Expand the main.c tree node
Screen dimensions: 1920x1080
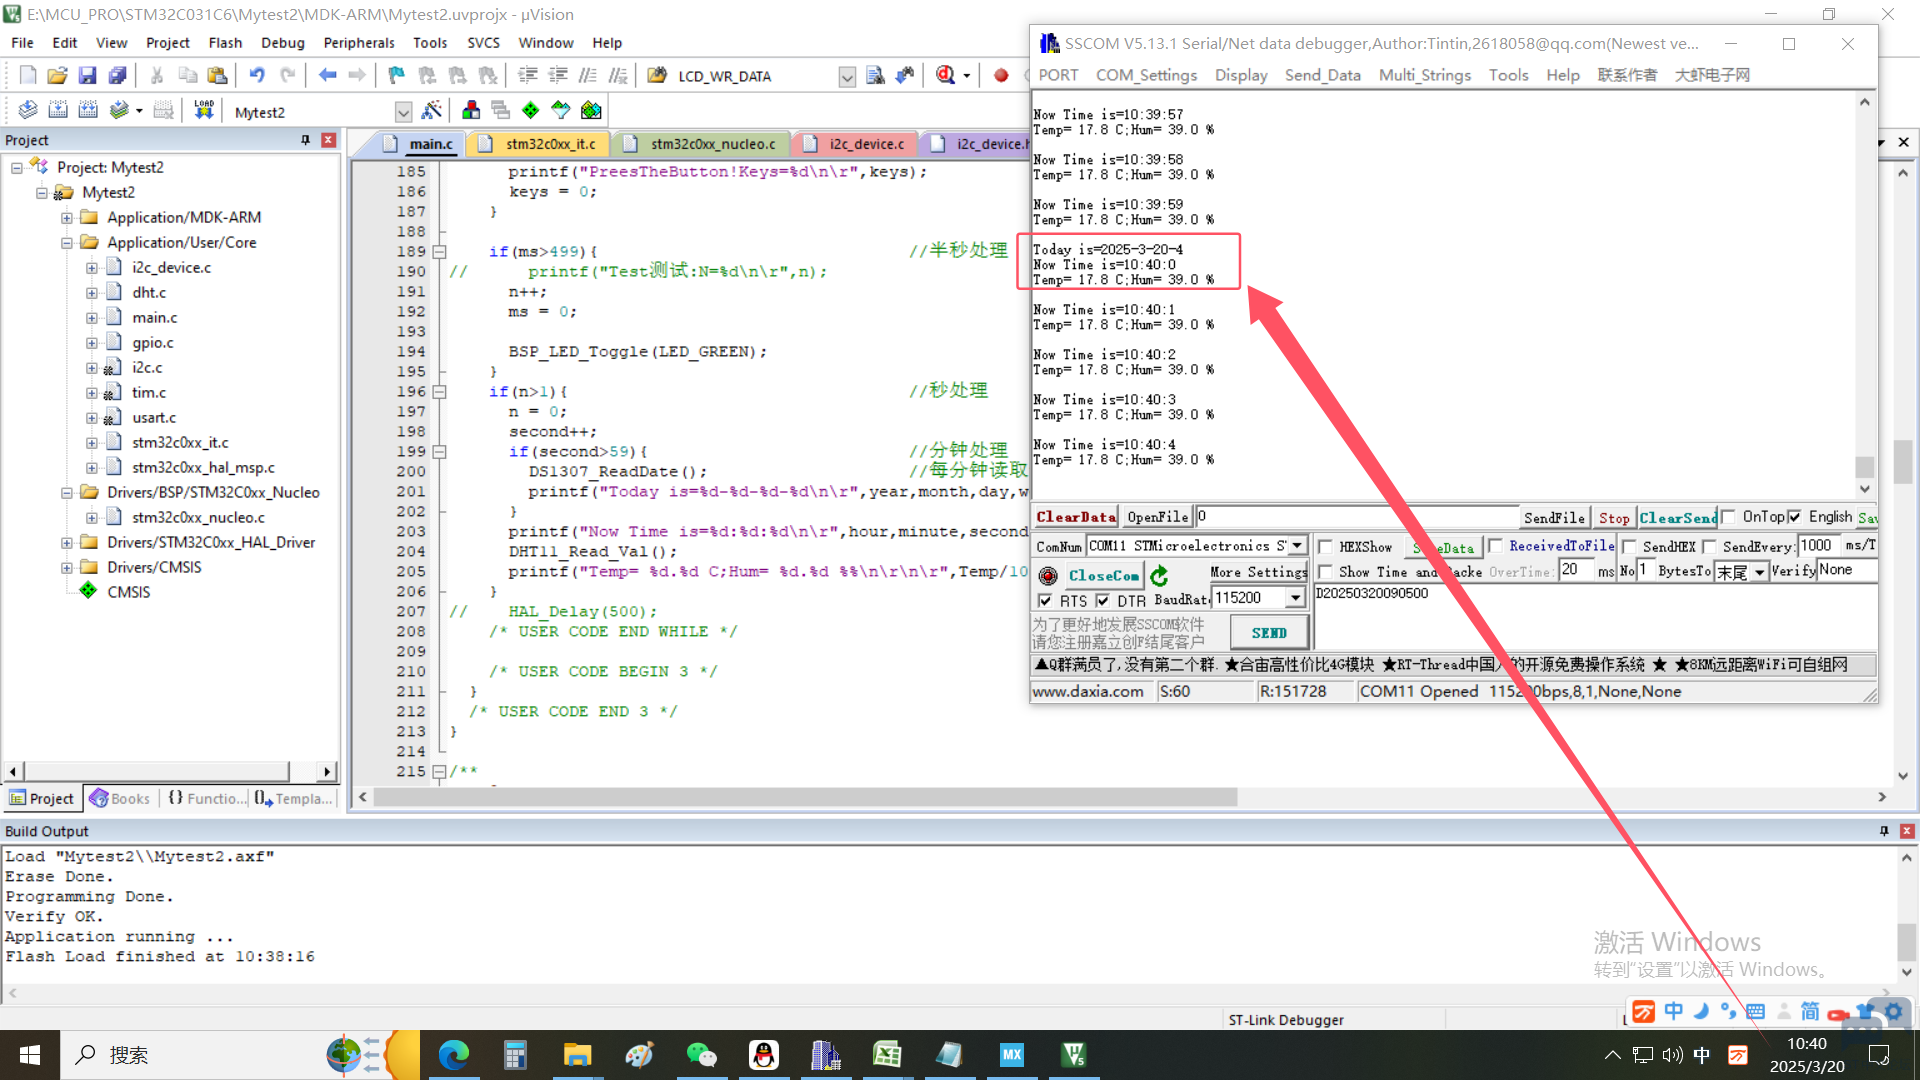click(92, 318)
